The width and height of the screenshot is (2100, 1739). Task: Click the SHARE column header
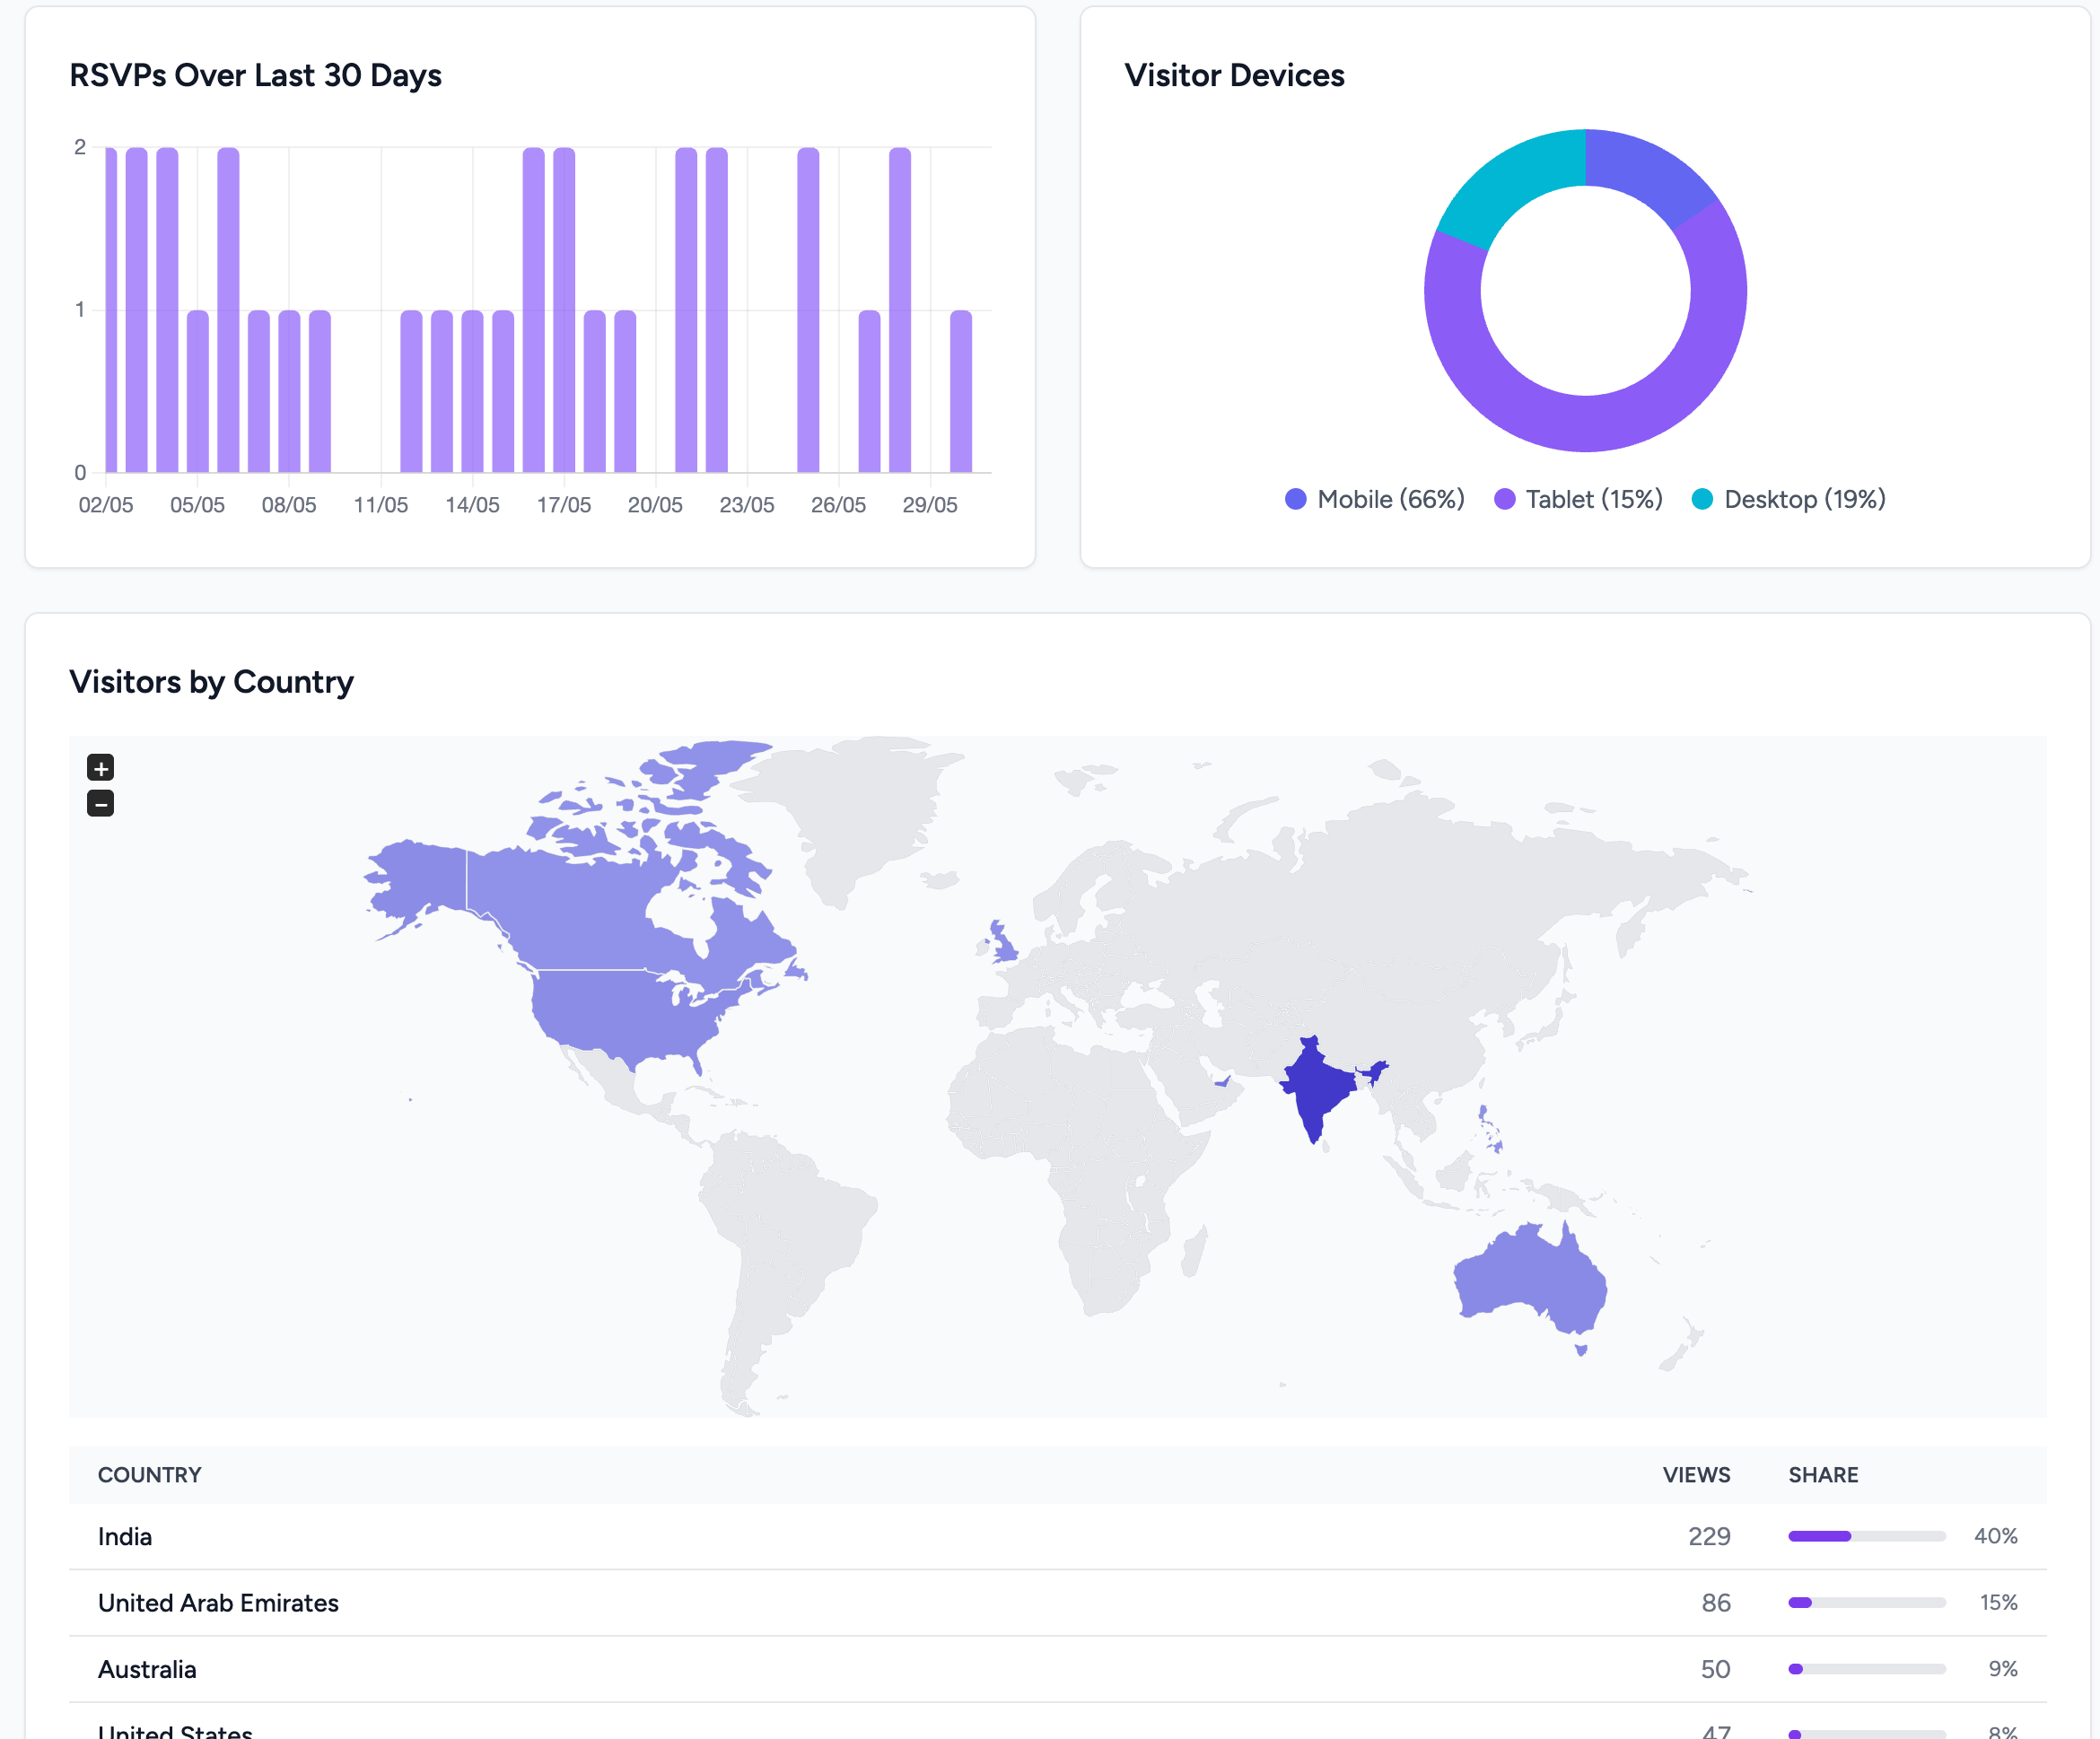click(x=1823, y=1475)
